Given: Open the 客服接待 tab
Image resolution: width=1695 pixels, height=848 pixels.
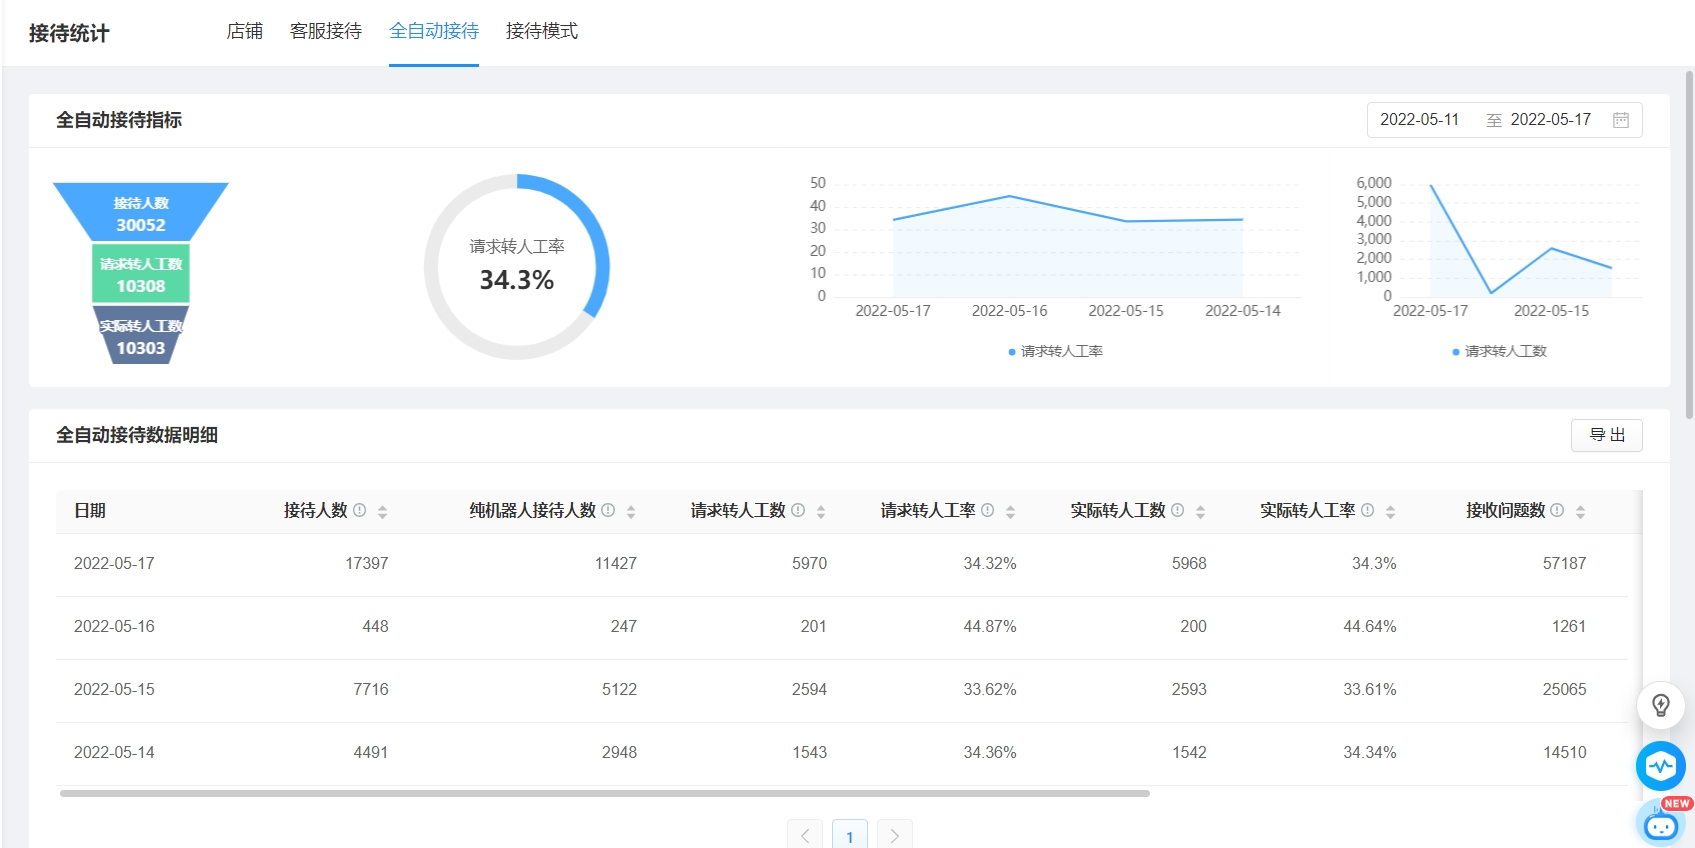Looking at the screenshot, I should pyautogui.click(x=326, y=31).
